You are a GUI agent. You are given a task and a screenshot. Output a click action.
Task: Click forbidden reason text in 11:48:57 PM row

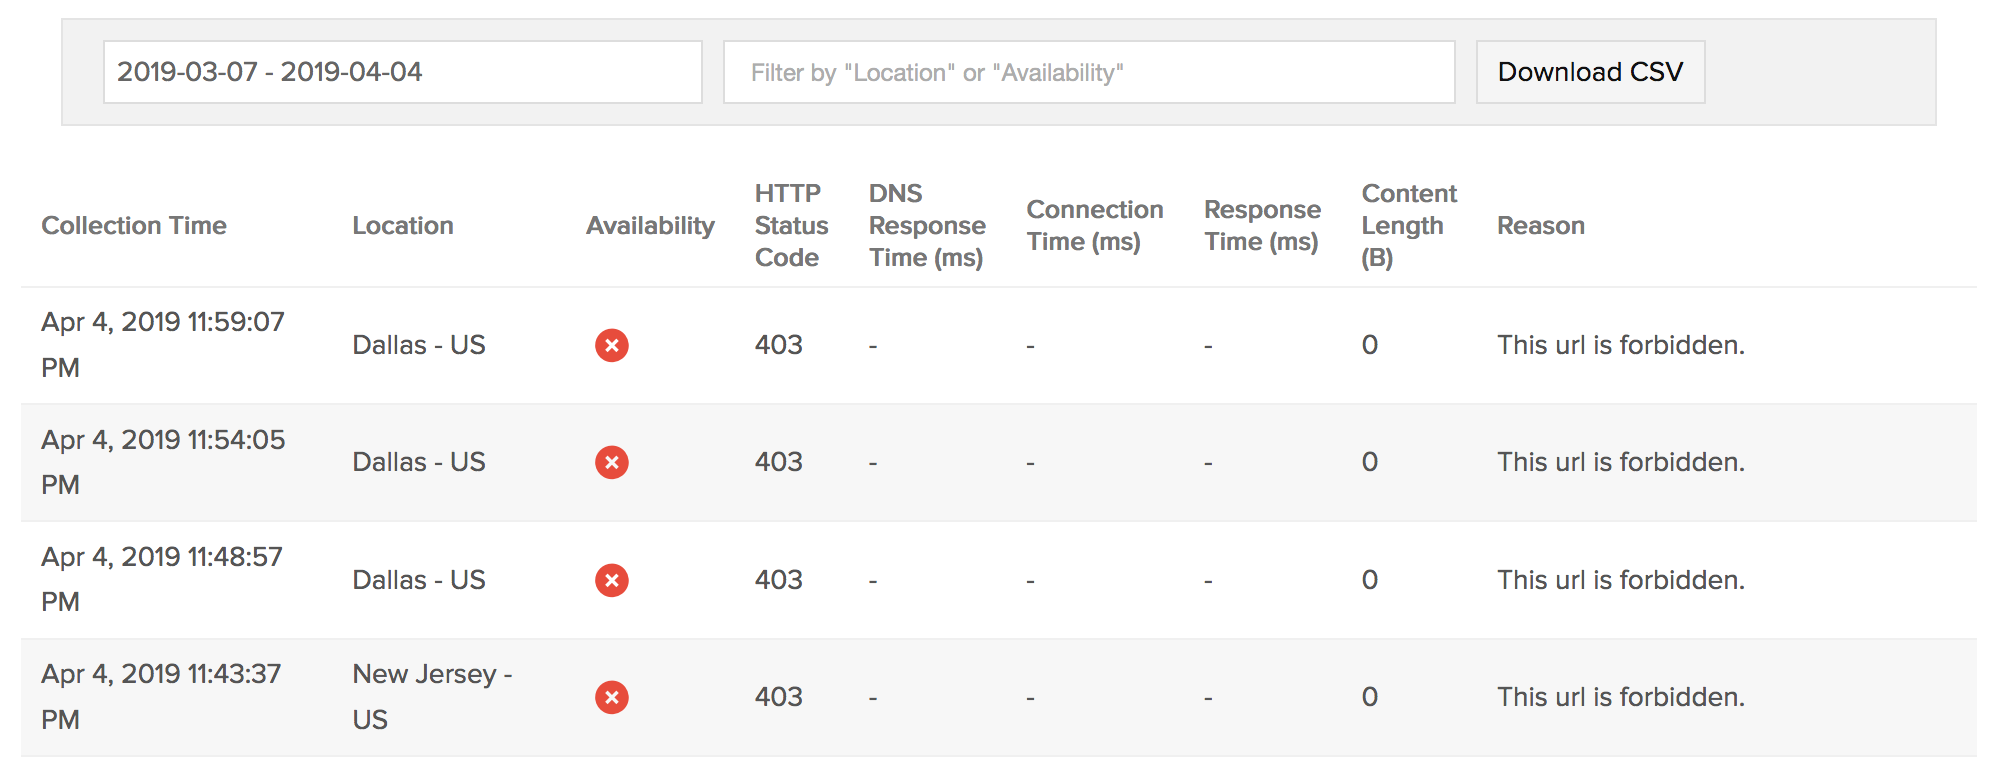click(x=1620, y=580)
